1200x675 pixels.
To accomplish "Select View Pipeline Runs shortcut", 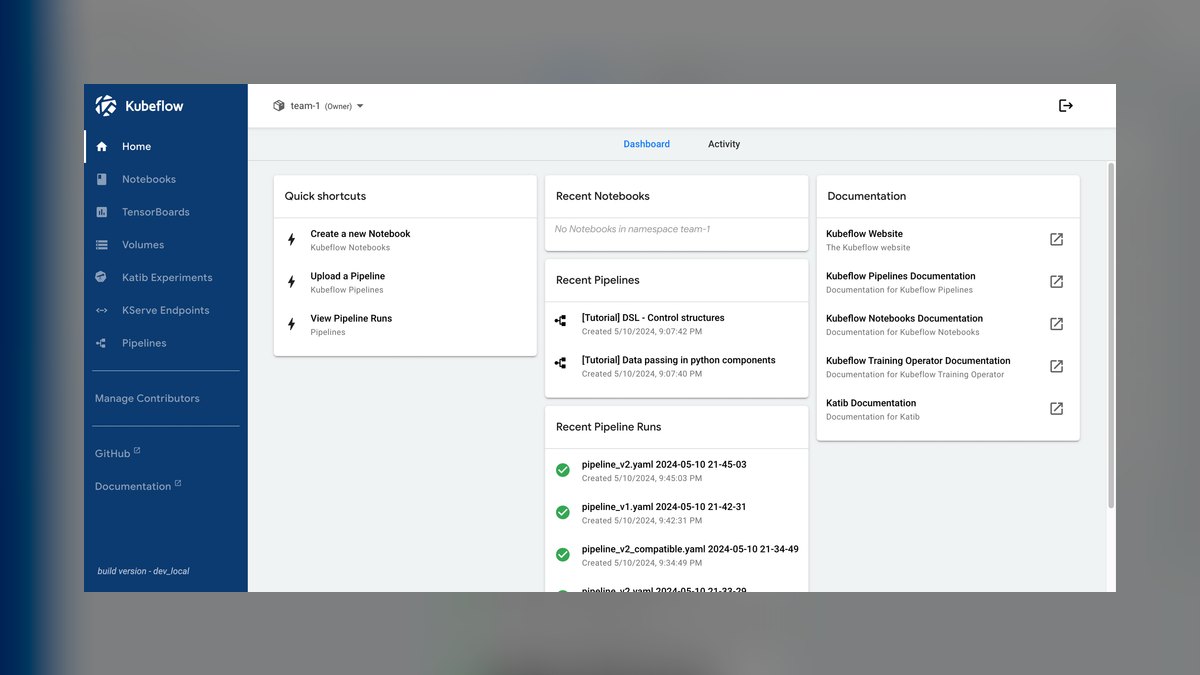I will pyautogui.click(x=405, y=324).
